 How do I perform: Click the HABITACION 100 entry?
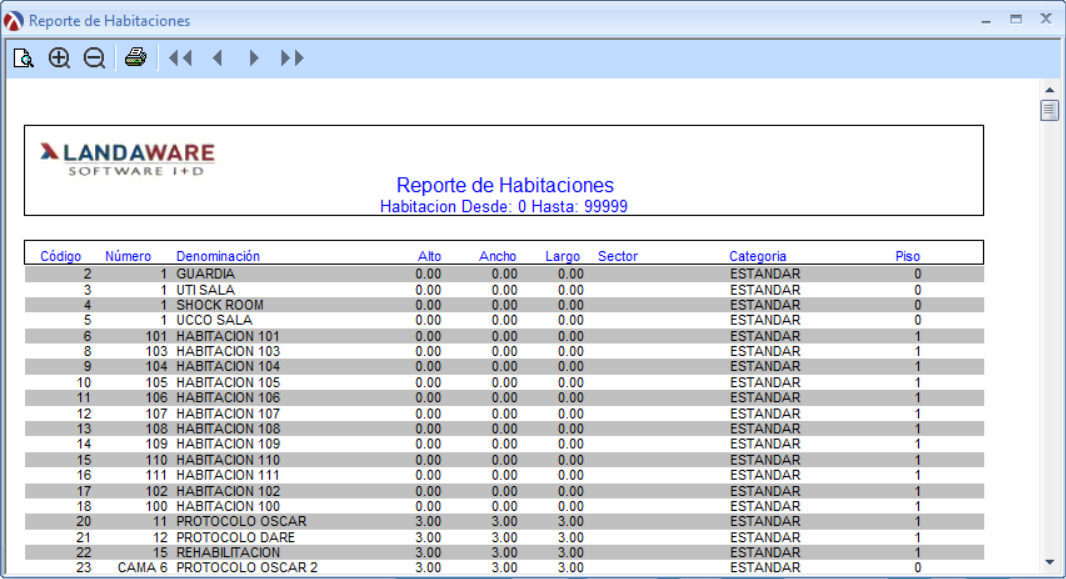tap(228, 506)
